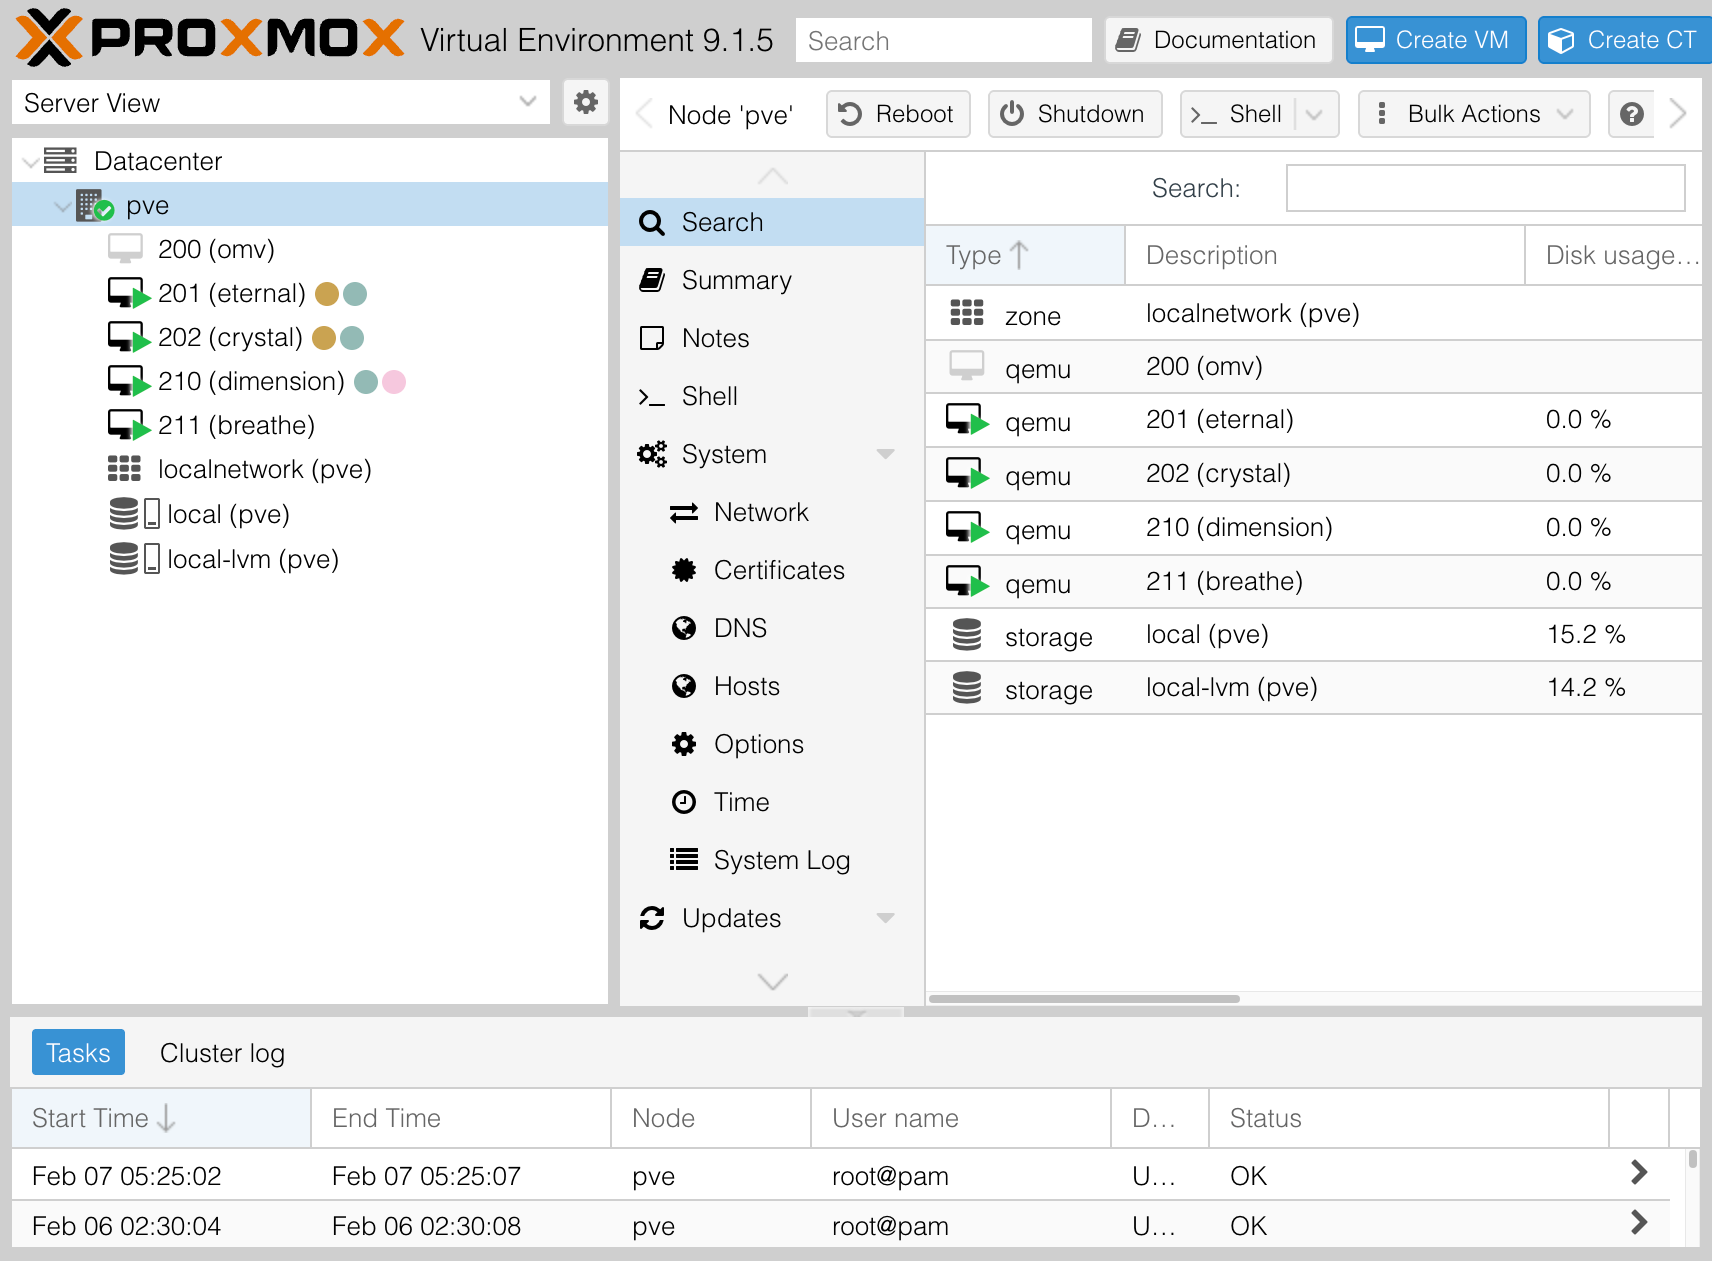Open the Server View dropdown
1712x1261 pixels.
[528, 102]
